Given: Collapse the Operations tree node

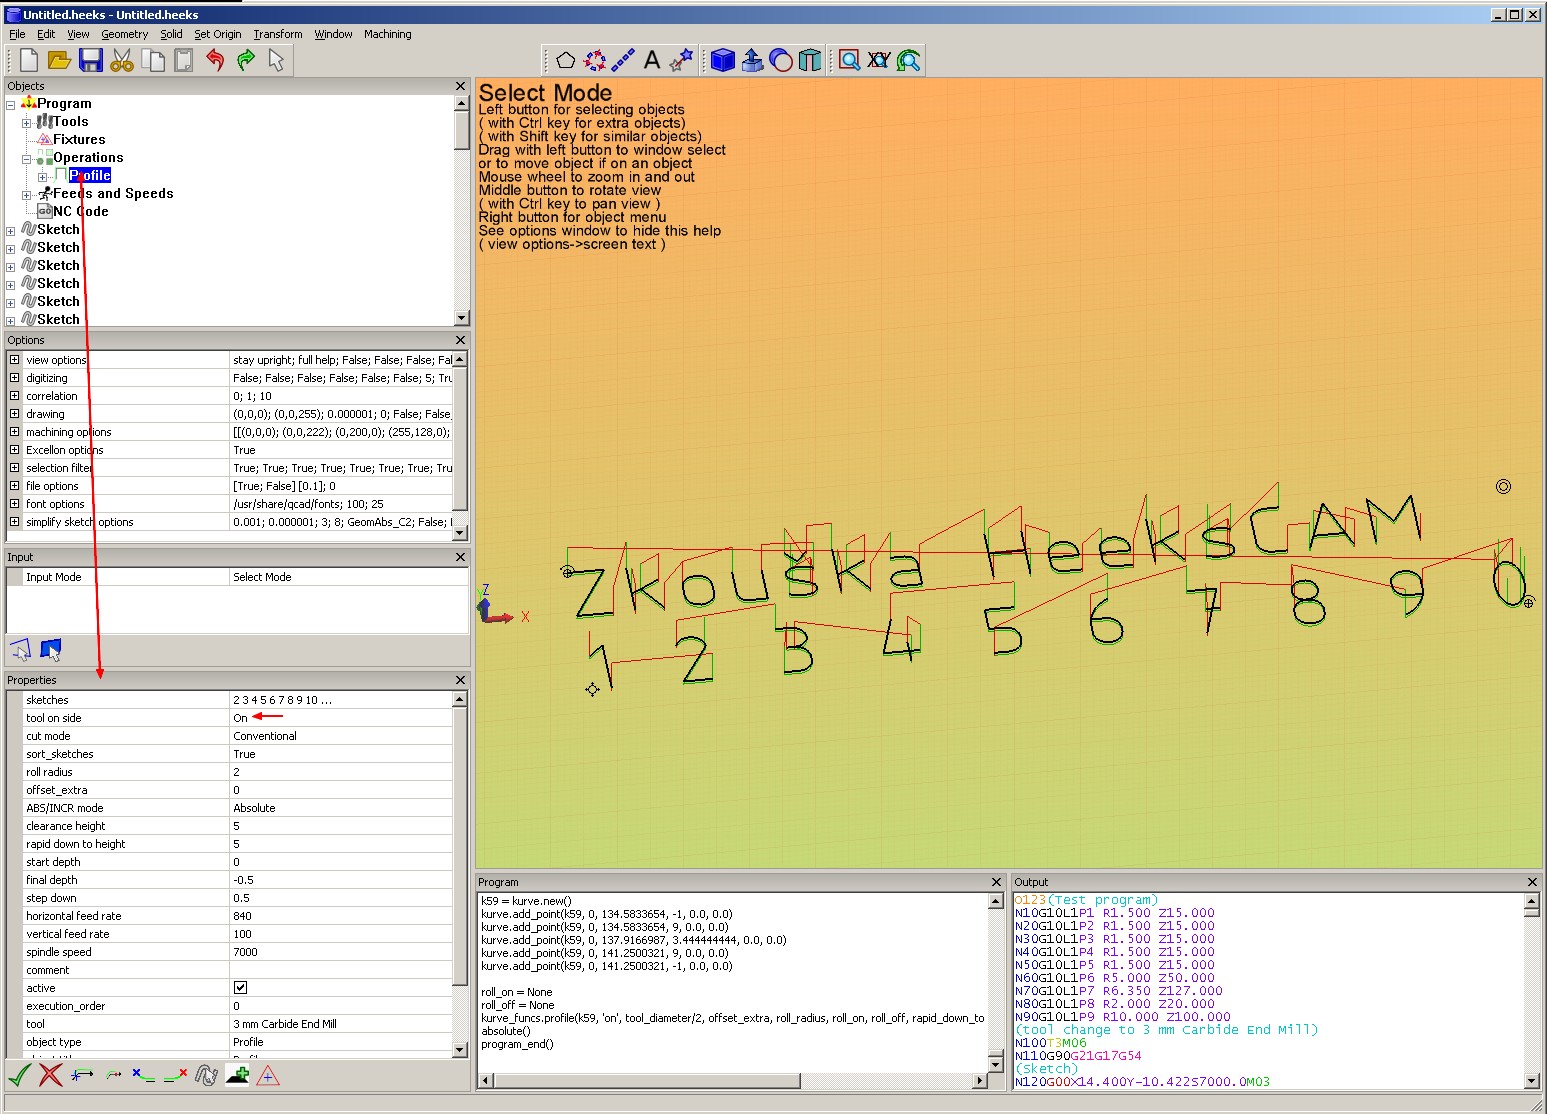Looking at the screenshot, I should click(x=27, y=159).
